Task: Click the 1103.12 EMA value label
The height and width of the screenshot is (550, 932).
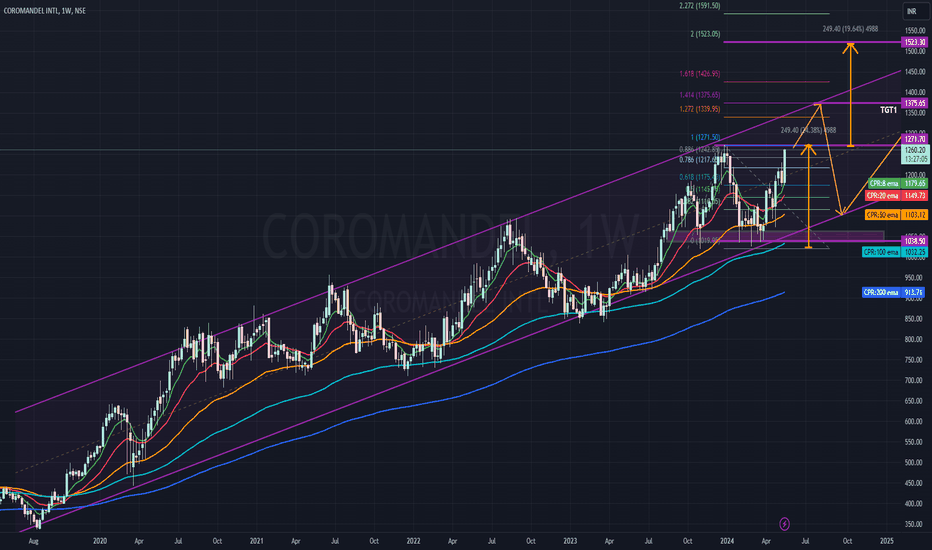Action: [915, 215]
